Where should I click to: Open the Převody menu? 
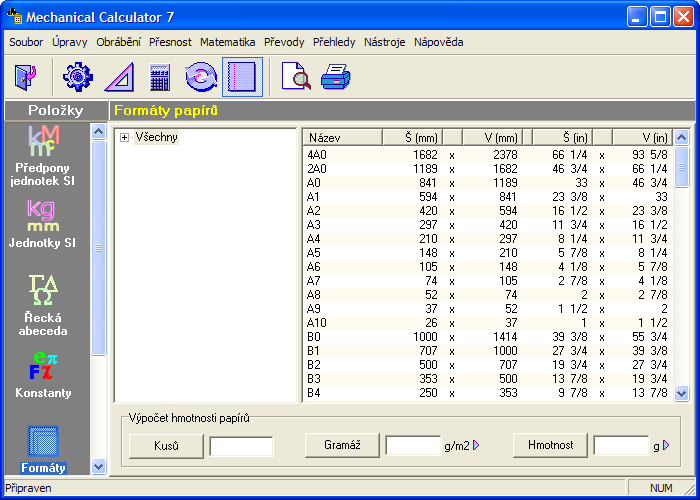[284, 42]
